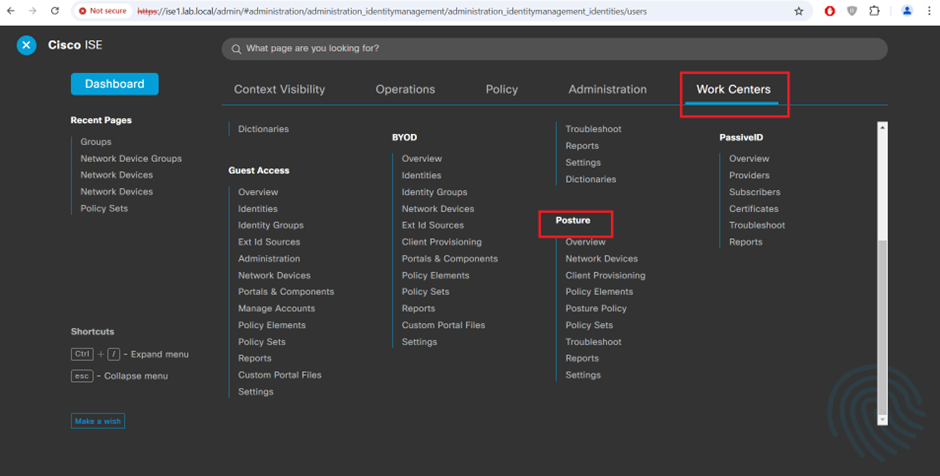Click the menu scrollbar thumb
940x476 pixels.
[x=882, y=327]
